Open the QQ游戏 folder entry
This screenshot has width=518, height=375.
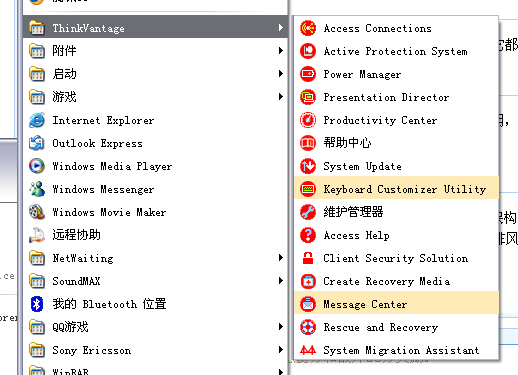(155, 327)
